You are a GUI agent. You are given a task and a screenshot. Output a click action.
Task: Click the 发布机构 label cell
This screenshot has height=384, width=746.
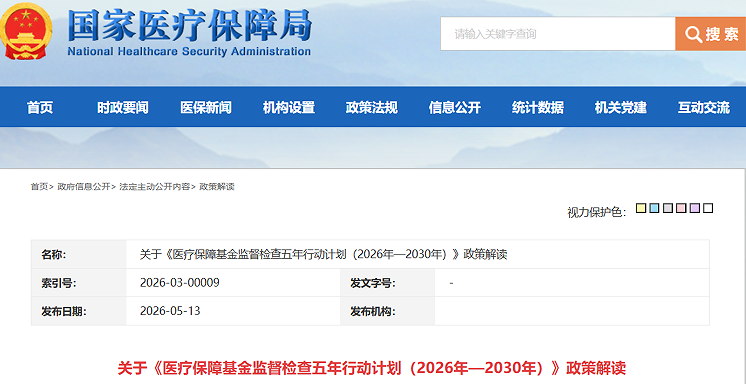tap(387, 311)
